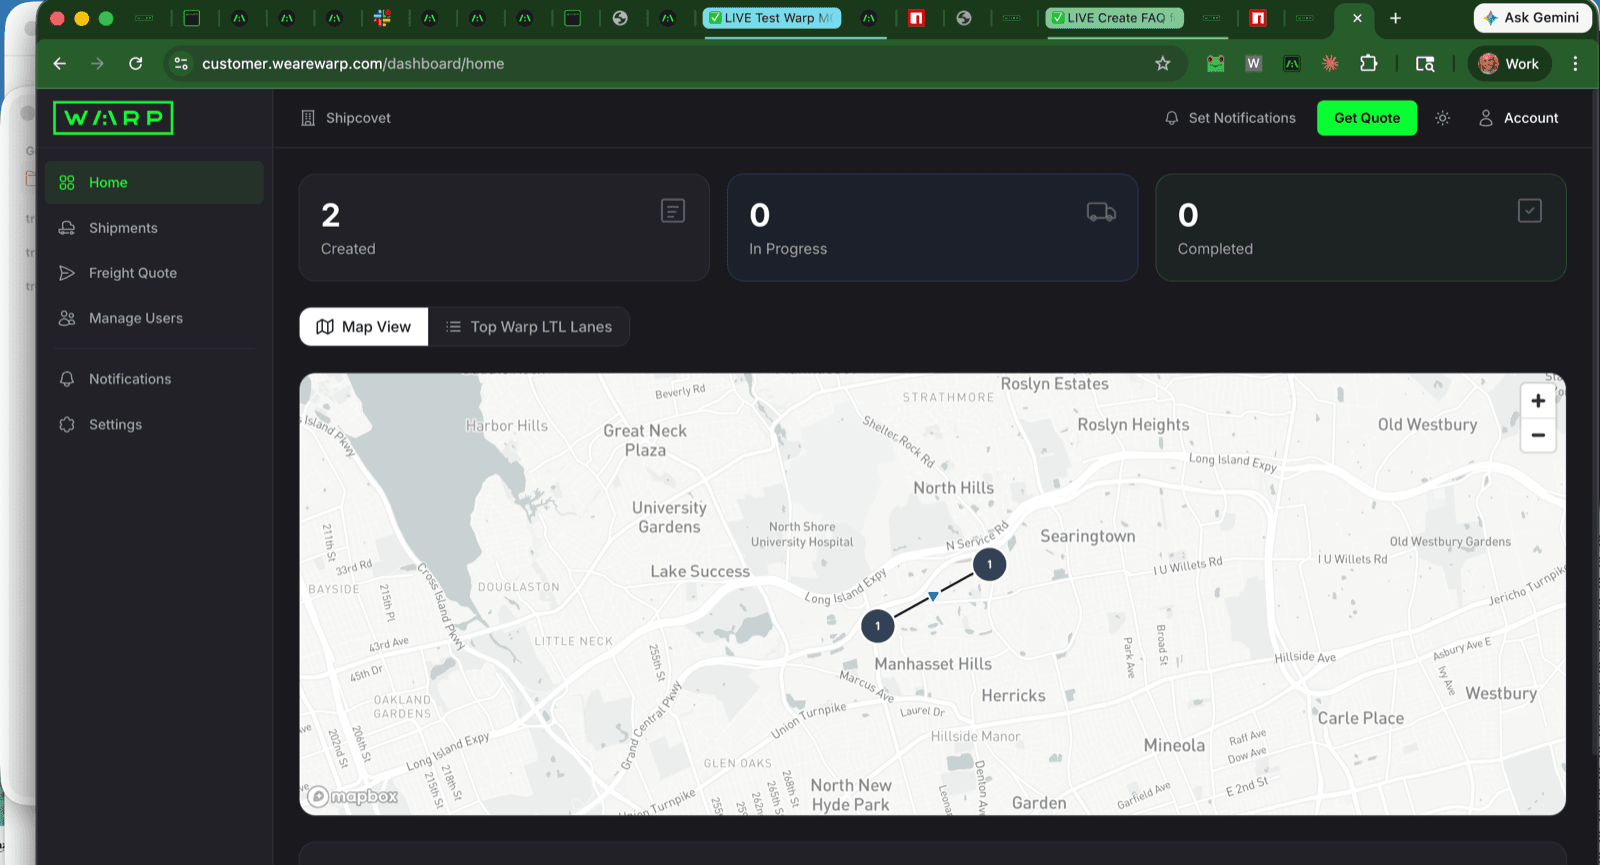
Task: Switch to the Slack tab
Action: click(382, 18)
